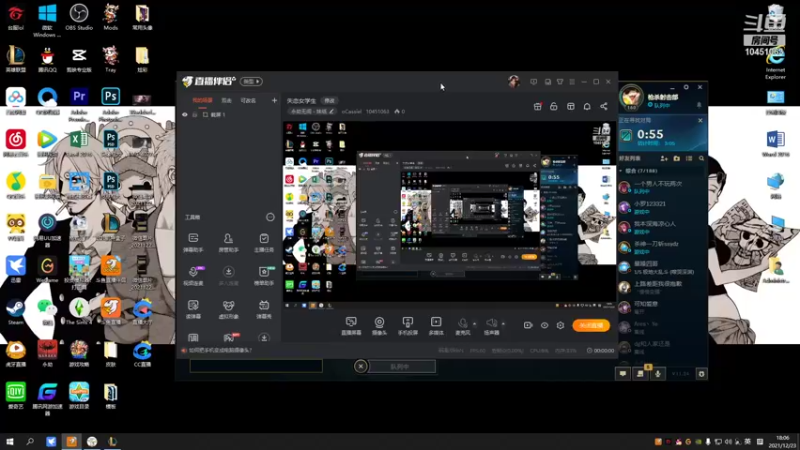
Task: Tick the checkbox beside 截屏 1 source
Action: point(205,115)
